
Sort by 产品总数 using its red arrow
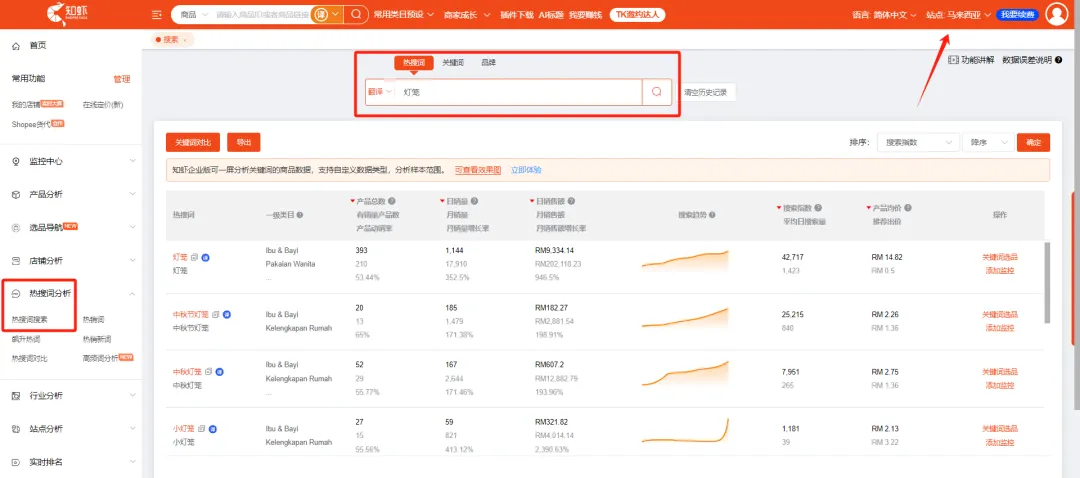[x=353, y=201]
